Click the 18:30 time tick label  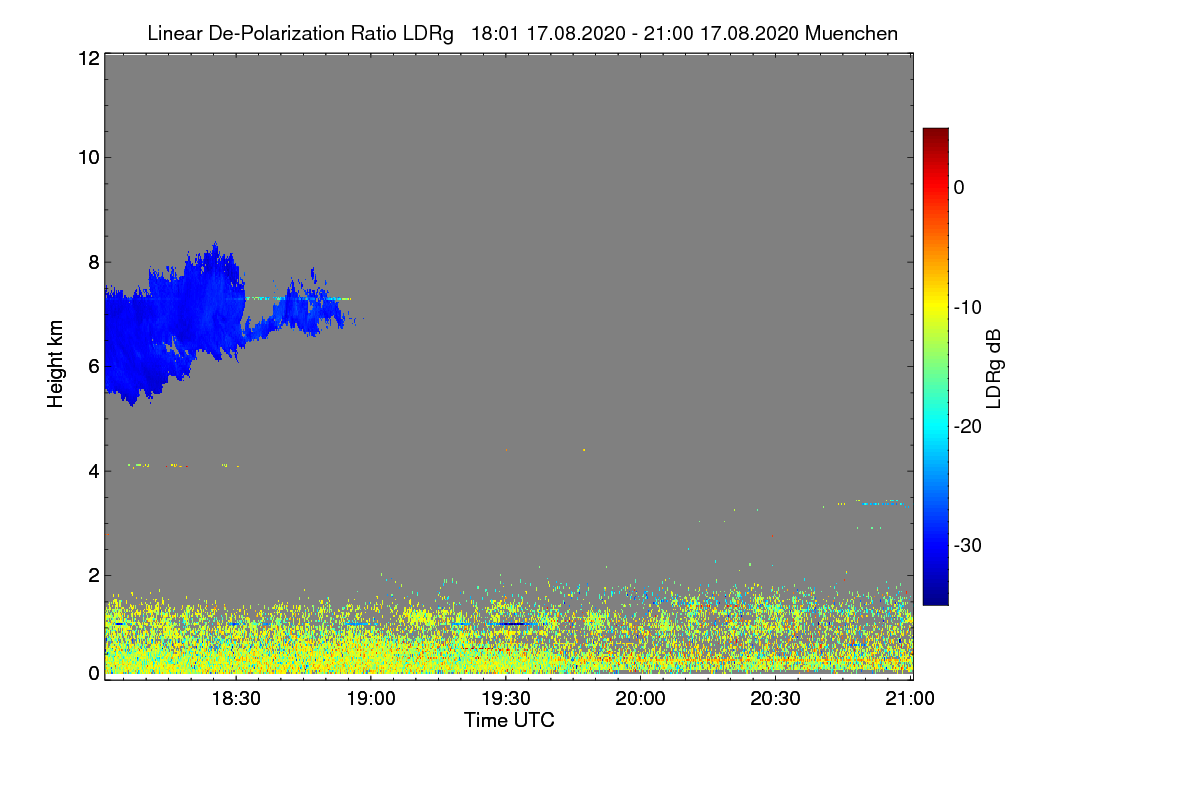pos(235,698)
